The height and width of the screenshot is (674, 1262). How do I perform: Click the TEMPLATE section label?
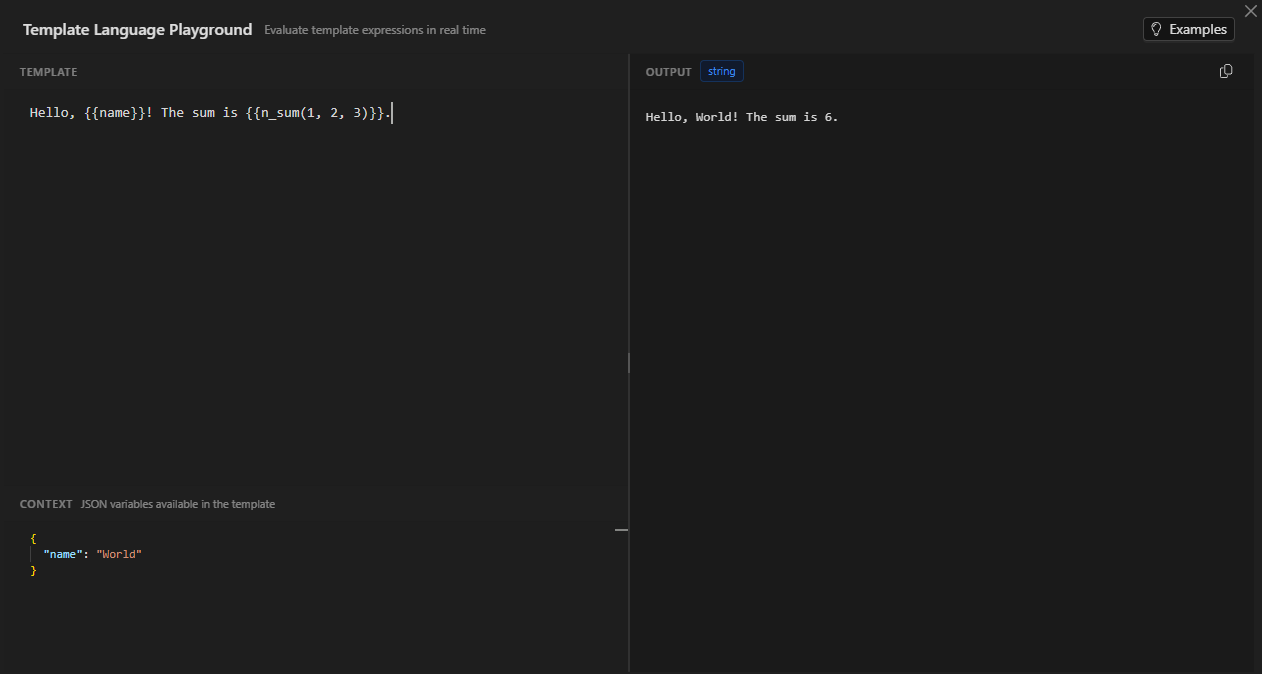[48, 72]
